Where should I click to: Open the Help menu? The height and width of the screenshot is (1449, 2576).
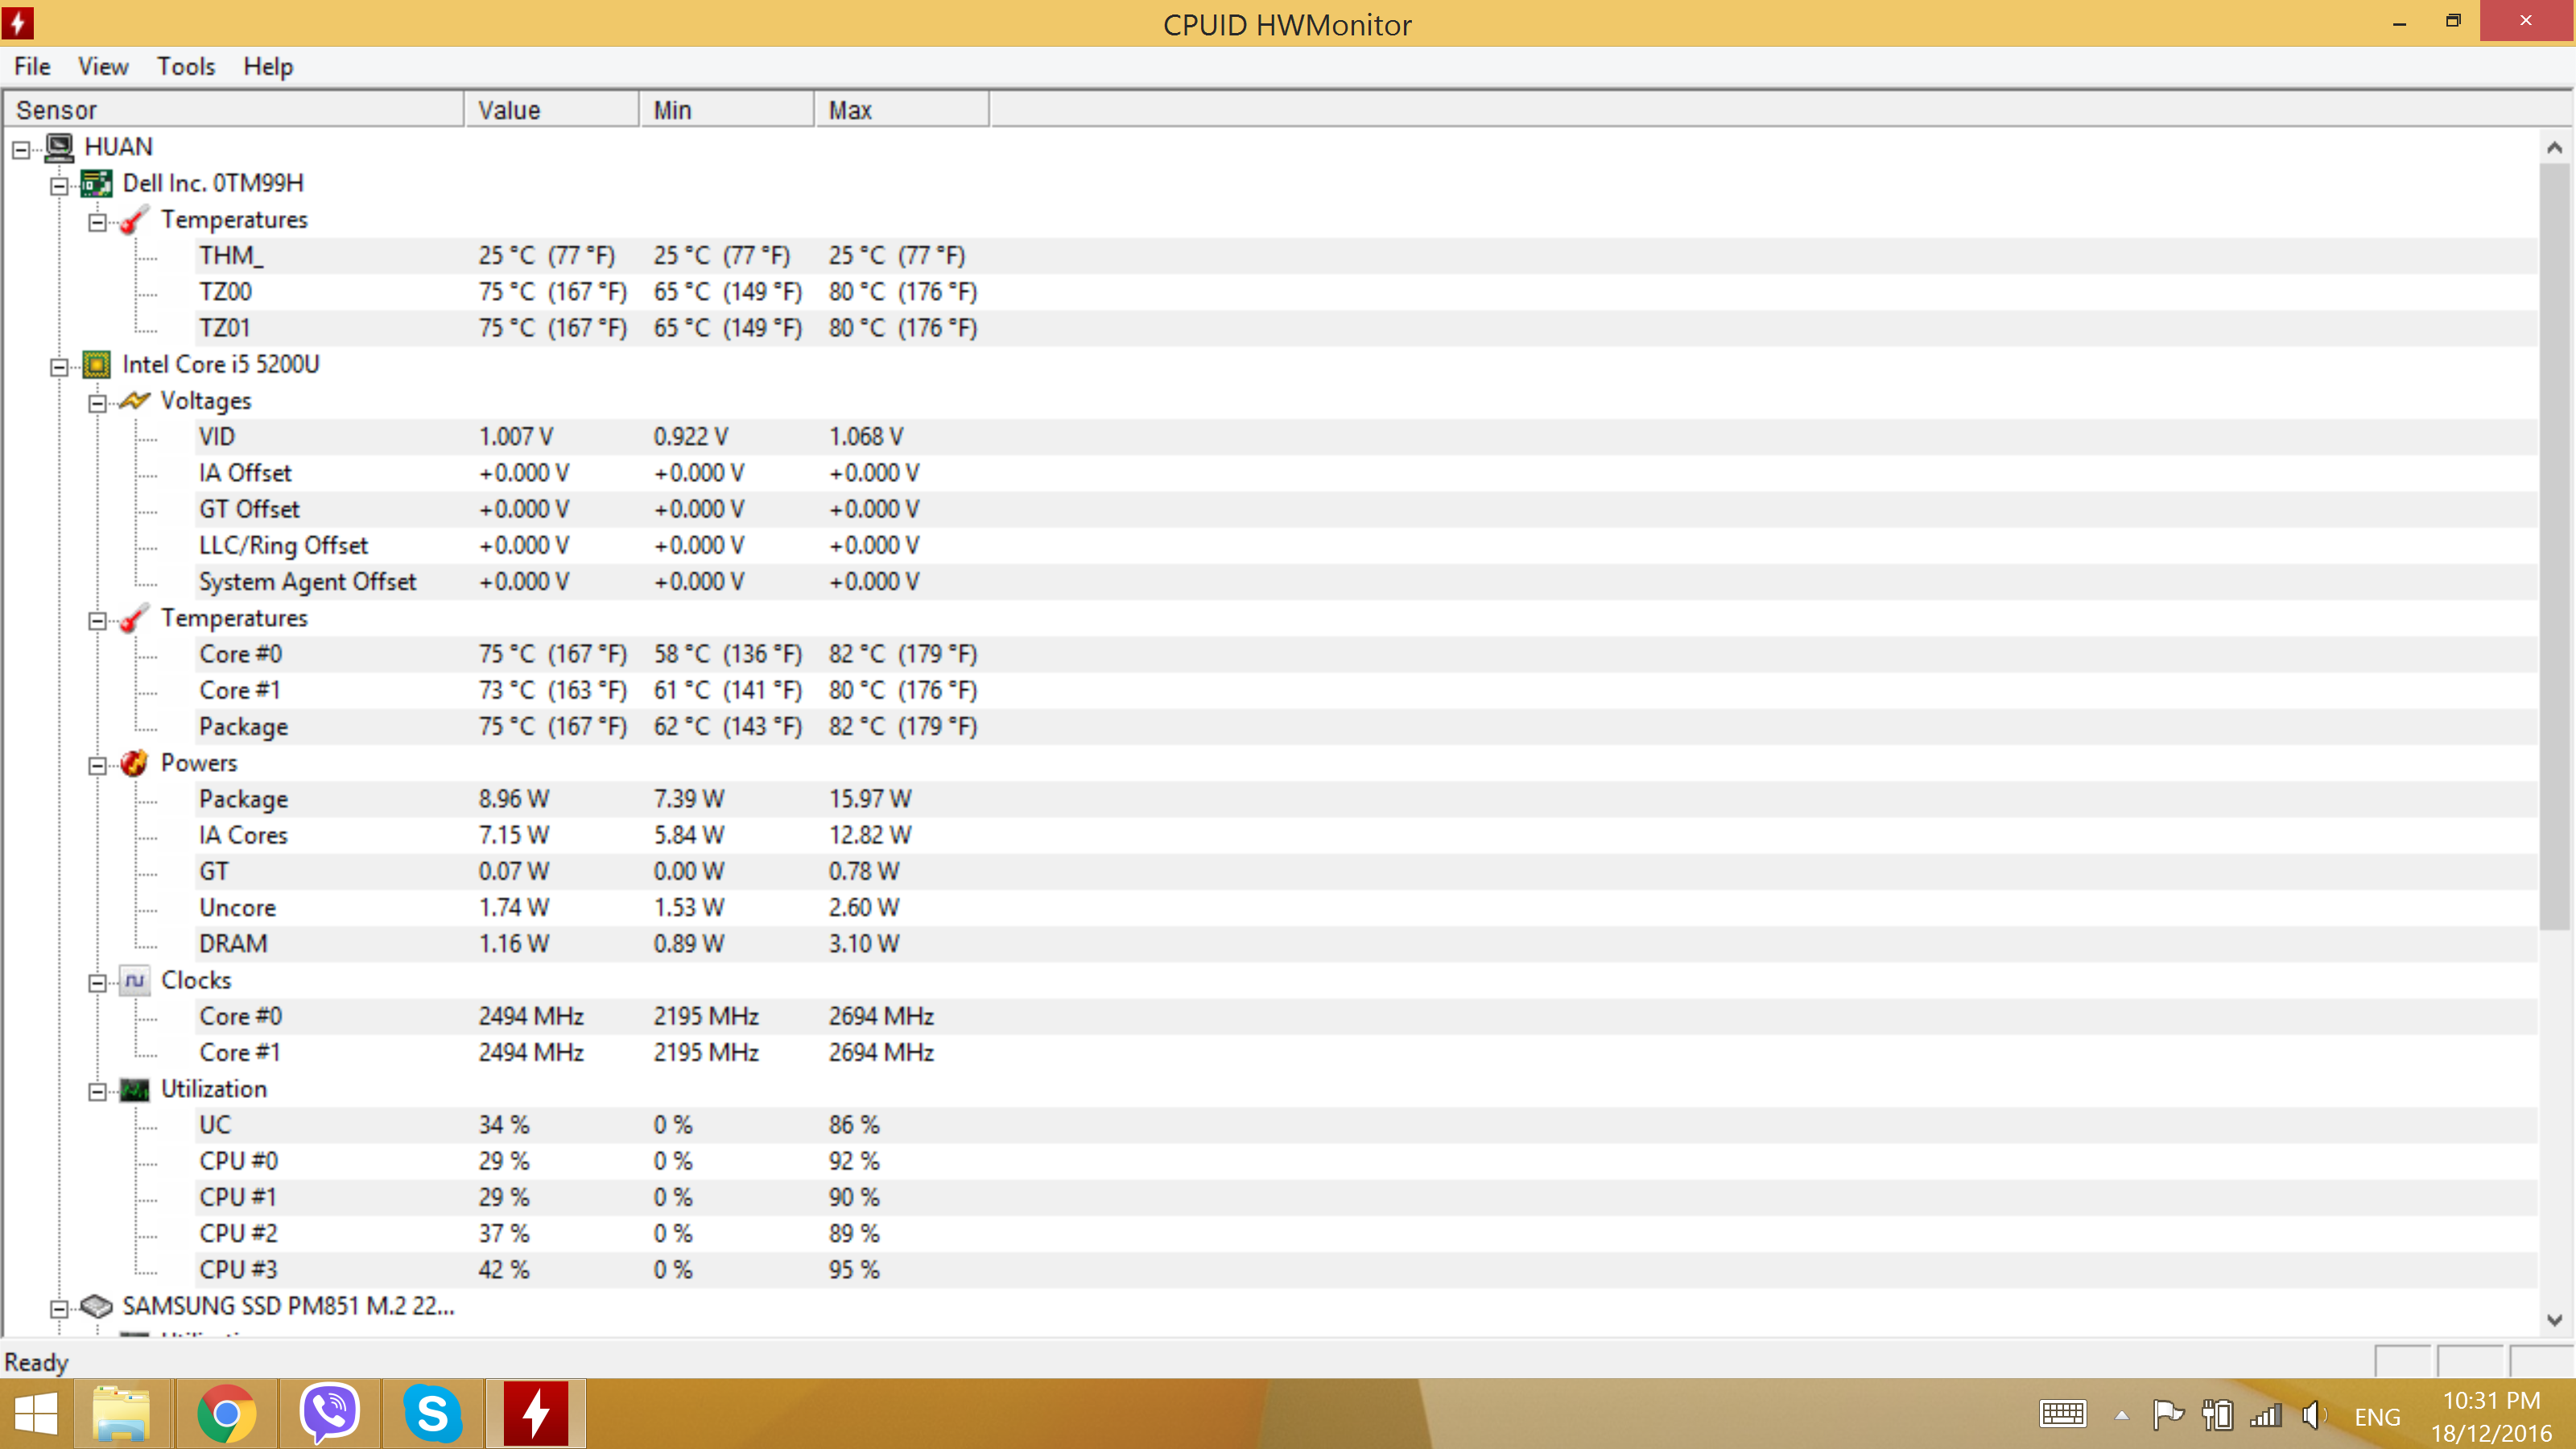pyautogui.click(x=268, y=67)
